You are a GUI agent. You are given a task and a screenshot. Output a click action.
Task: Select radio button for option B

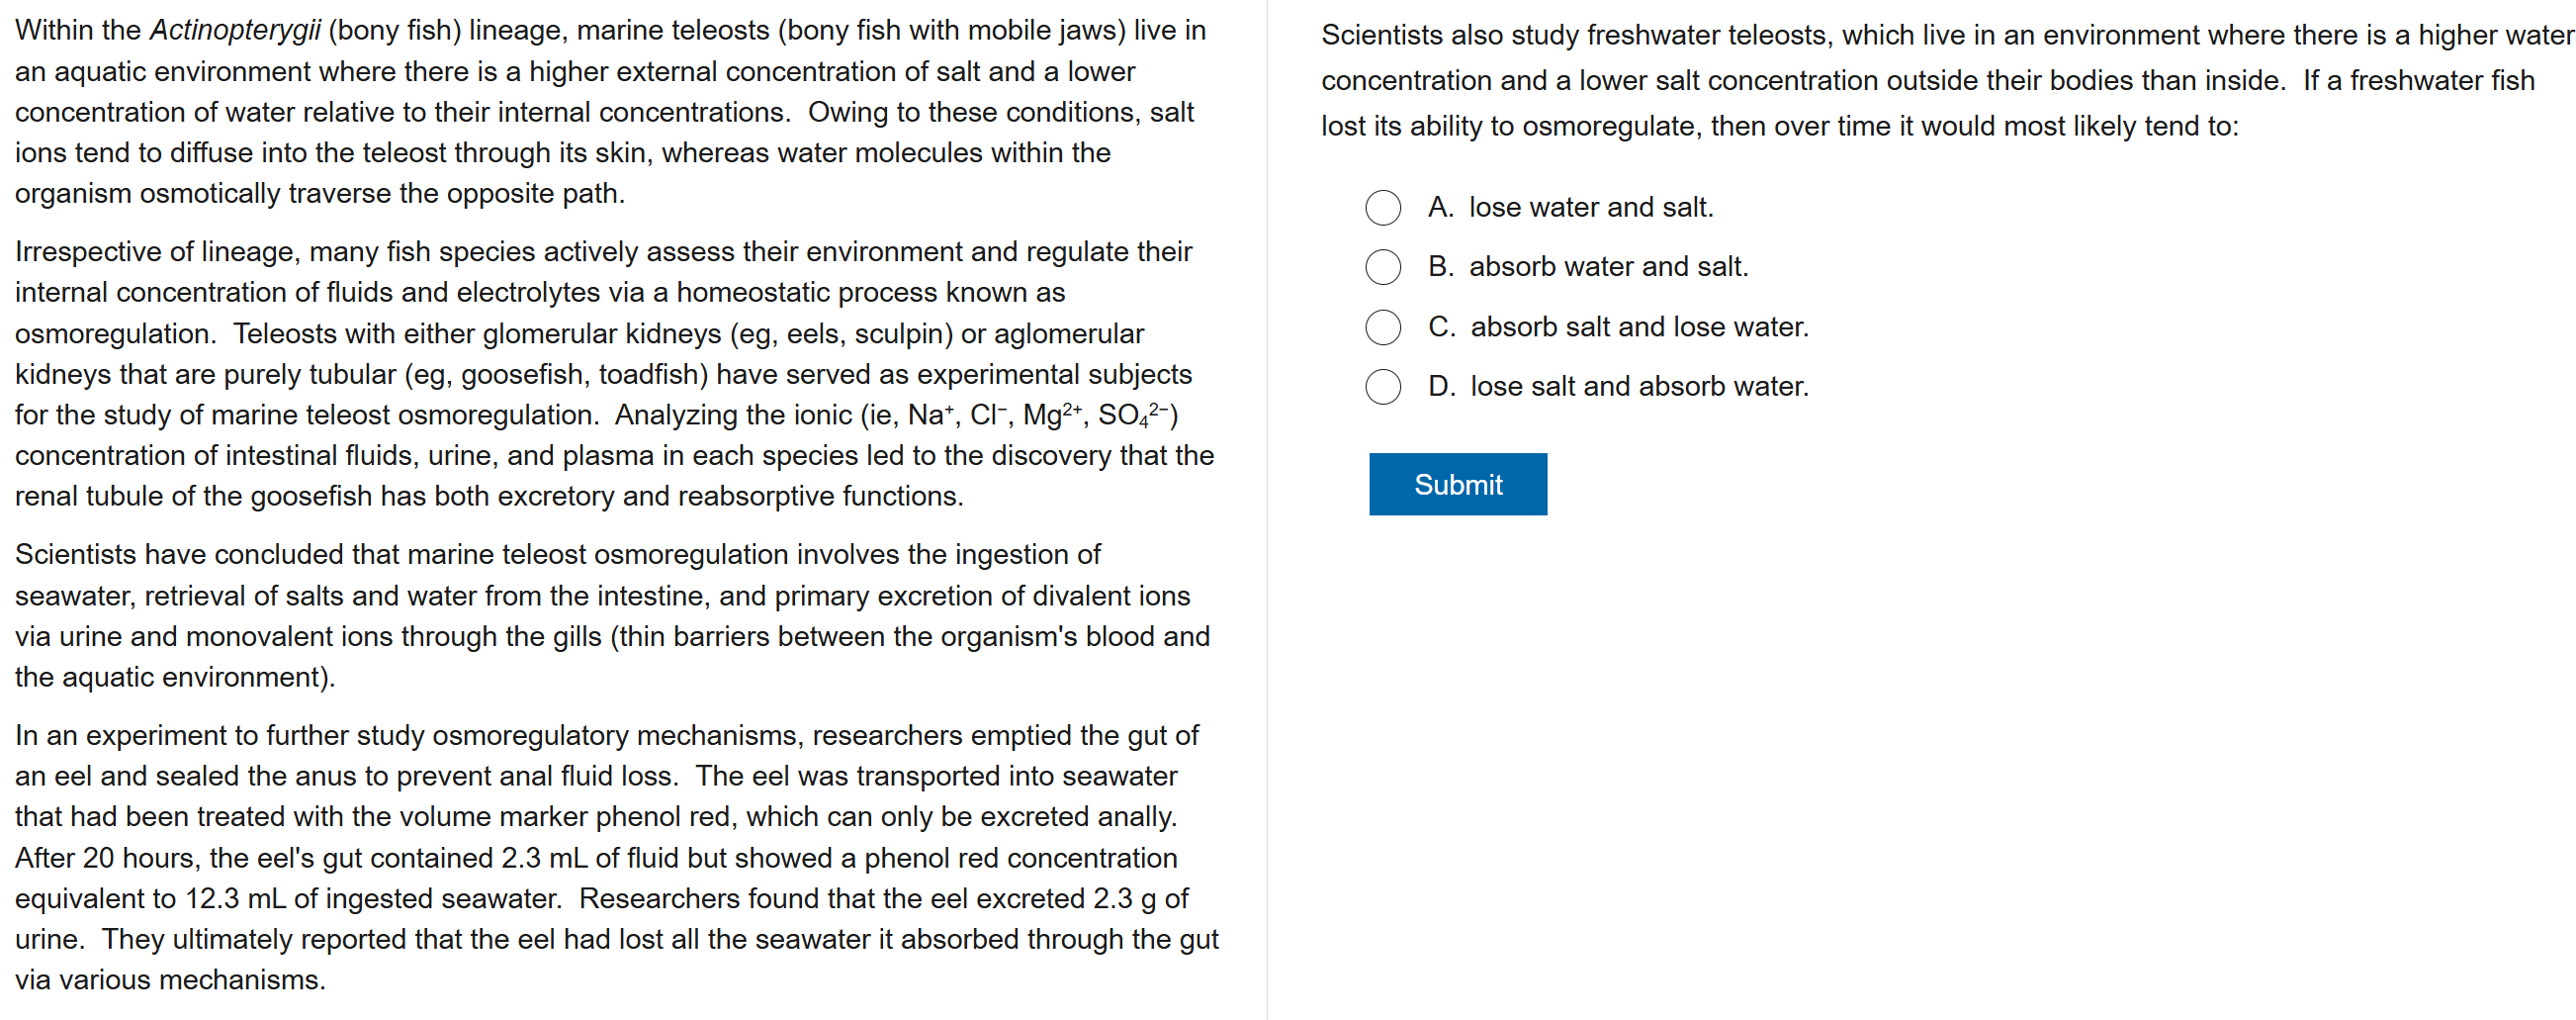[1382, 267]
